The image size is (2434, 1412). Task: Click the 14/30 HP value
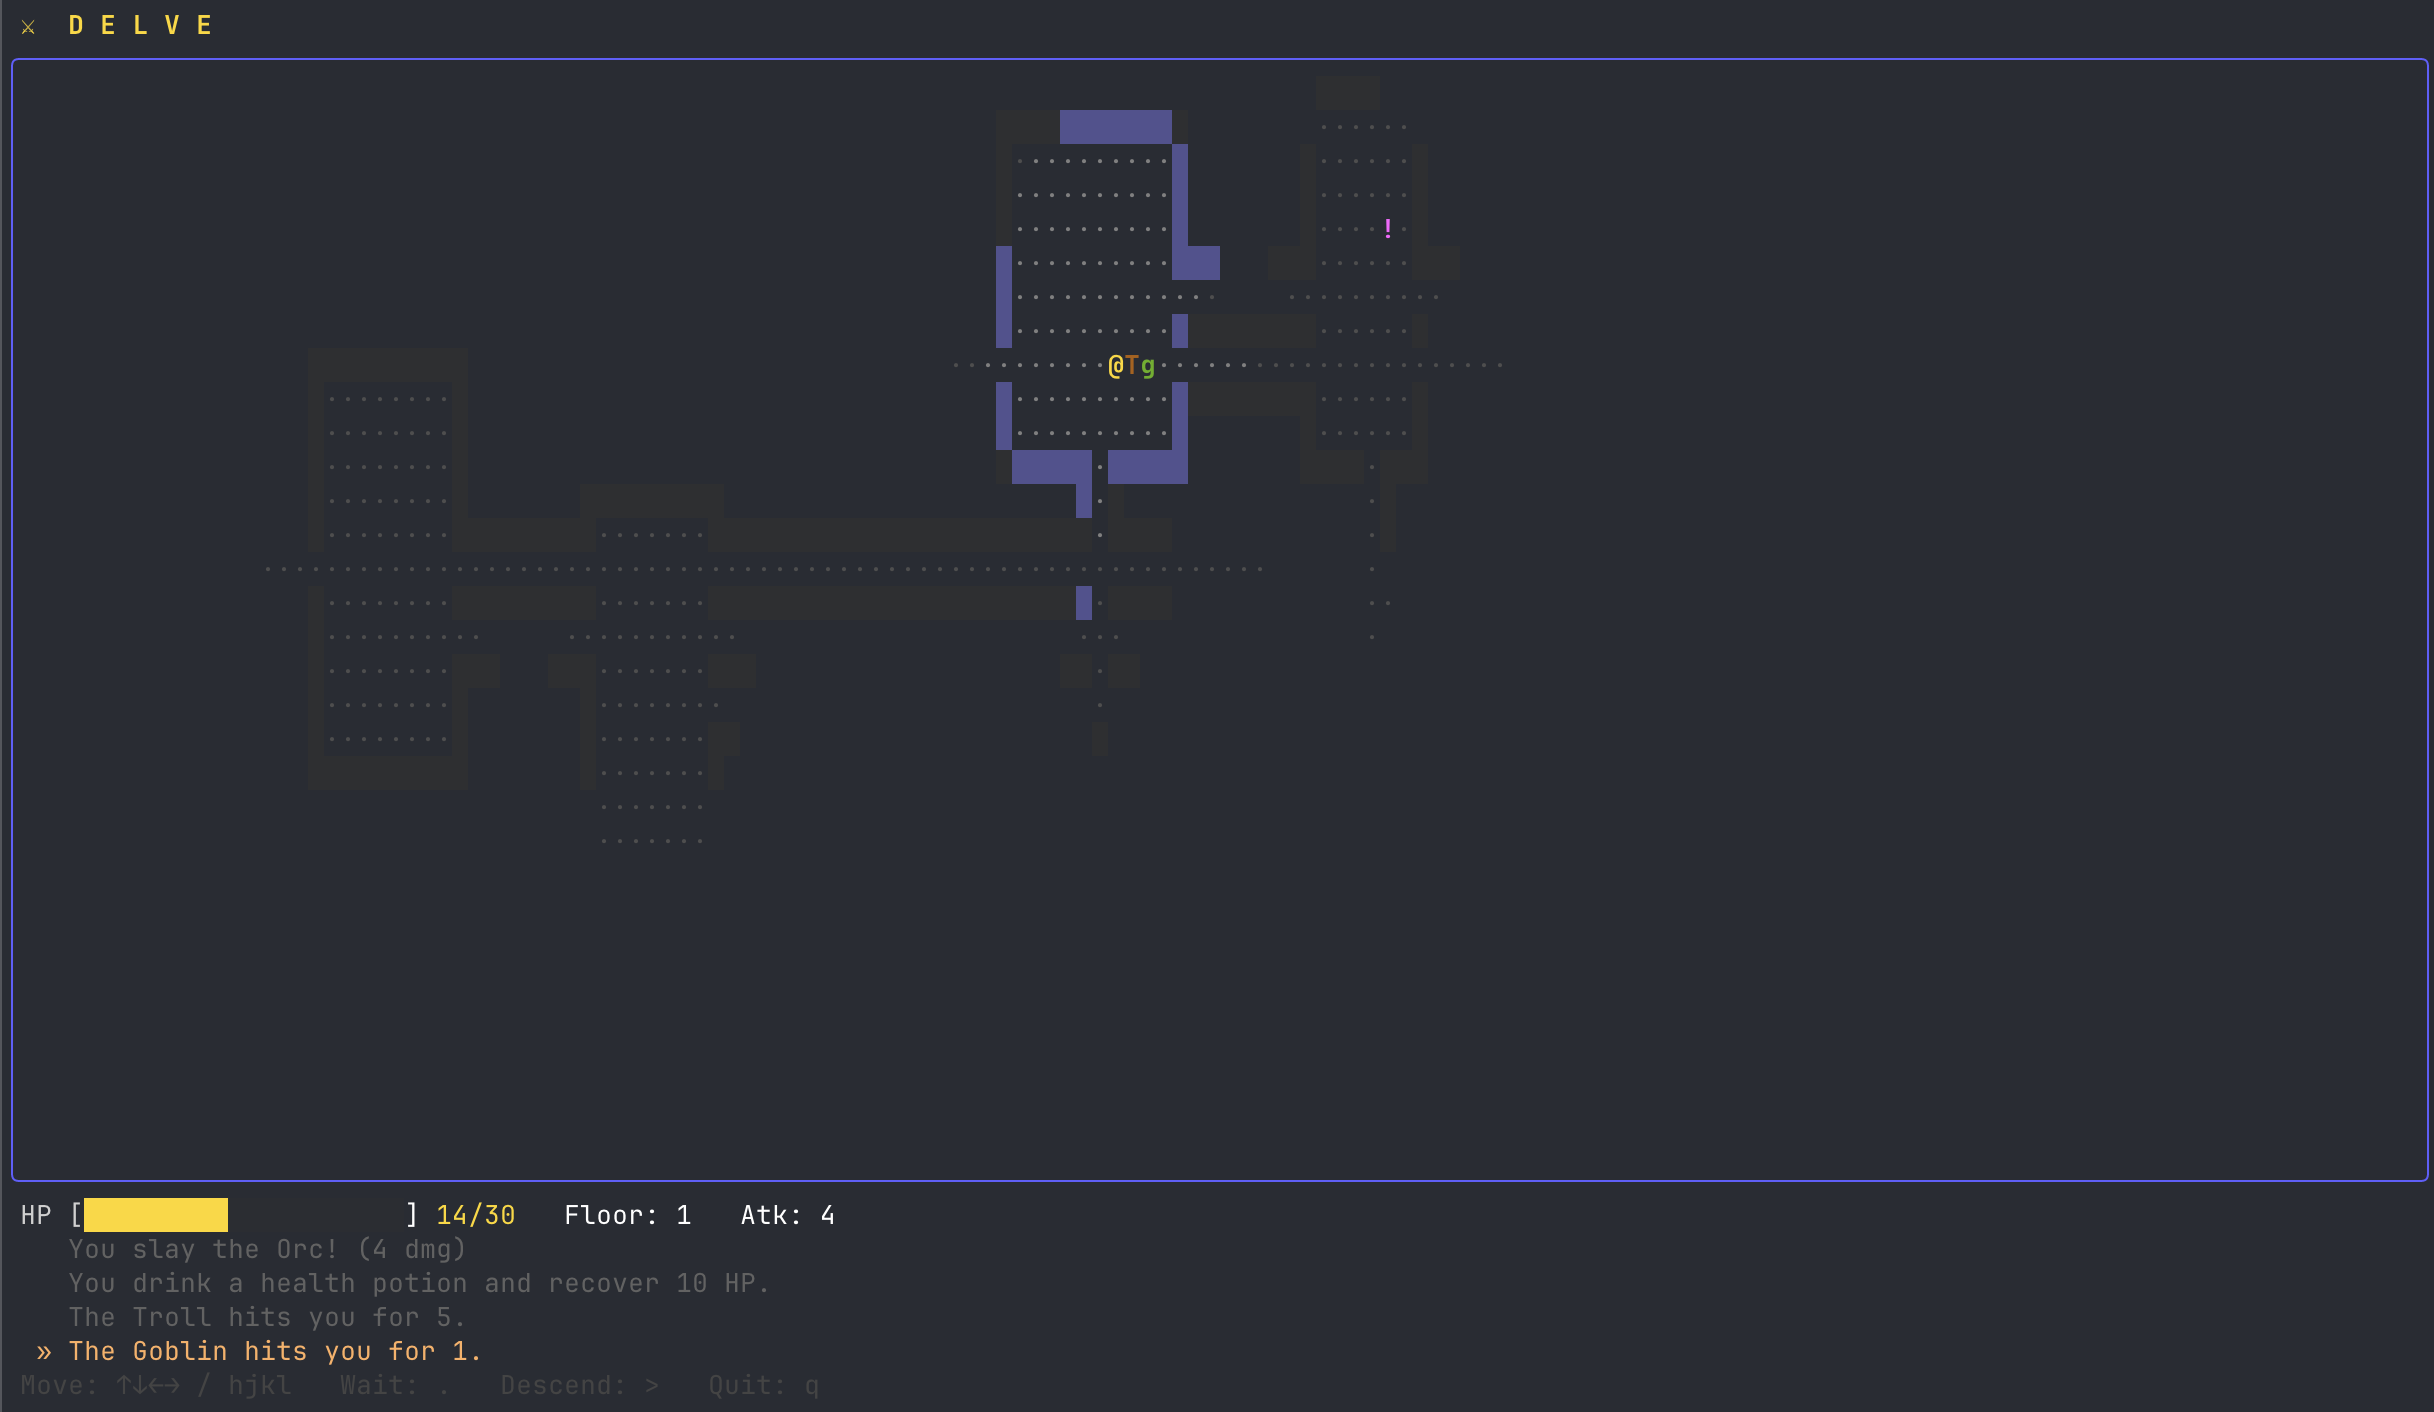476,1215
